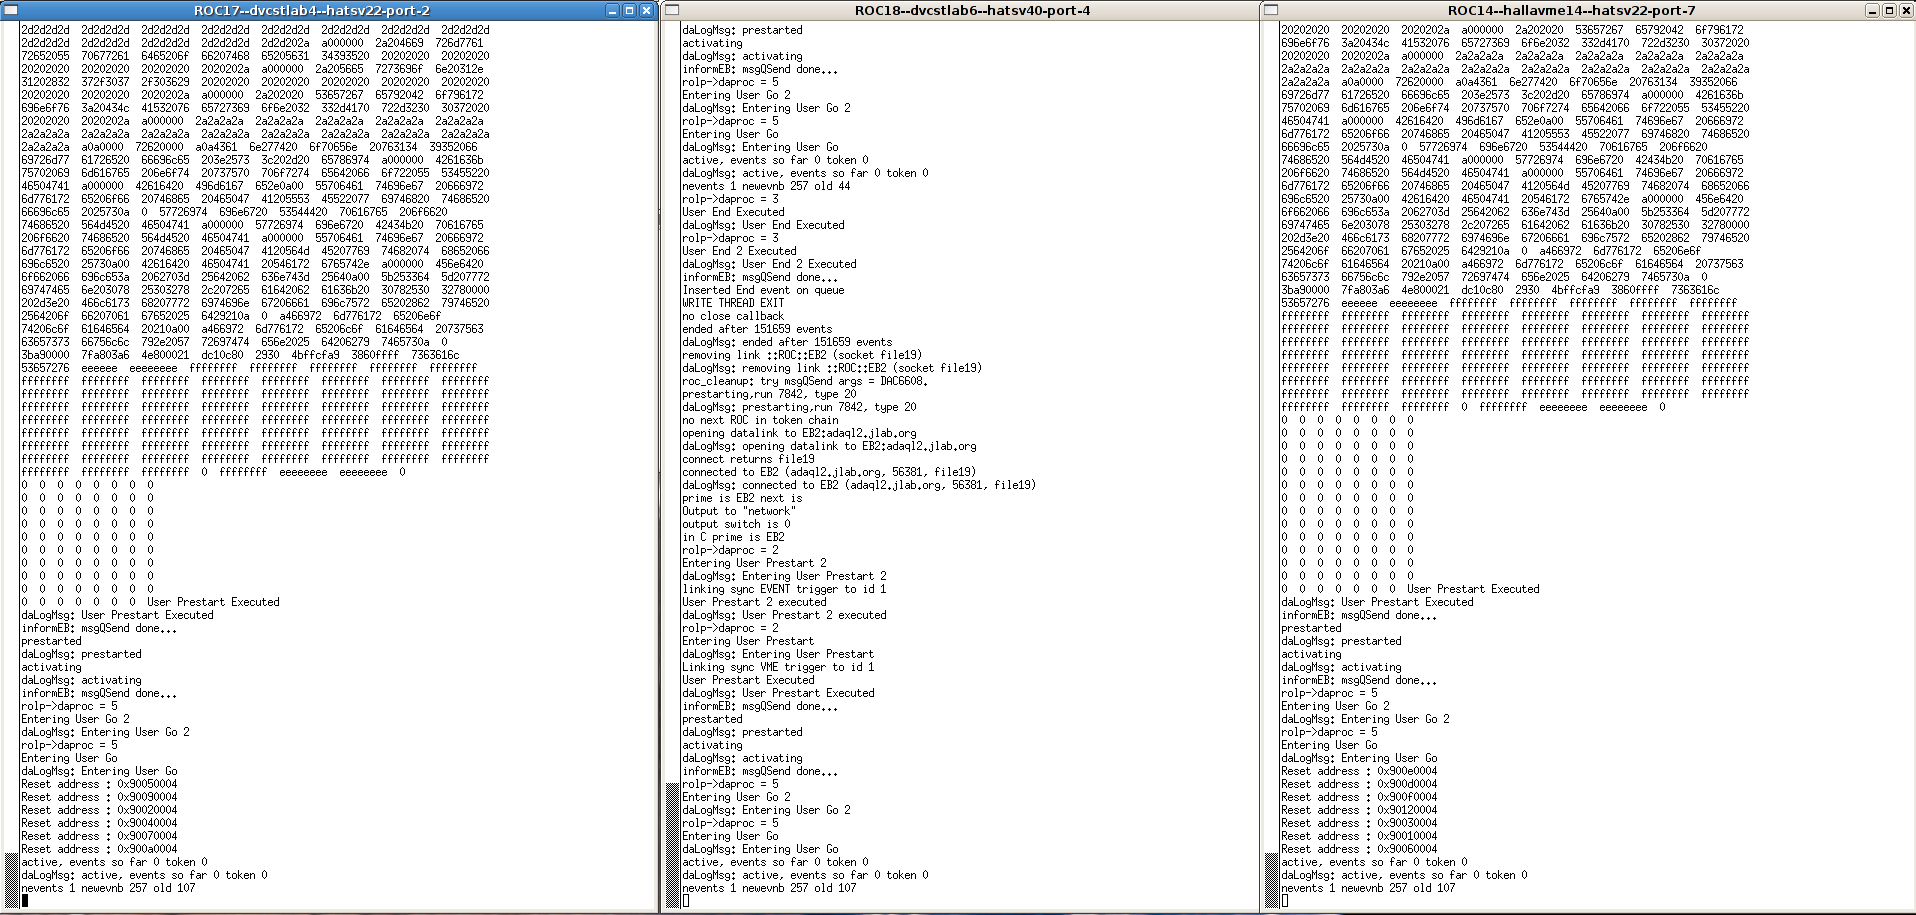This screenshot has width=1916, height=915.
Task: Click 'Output to "network"' line in ROC18
Action: tap(739, 511)
